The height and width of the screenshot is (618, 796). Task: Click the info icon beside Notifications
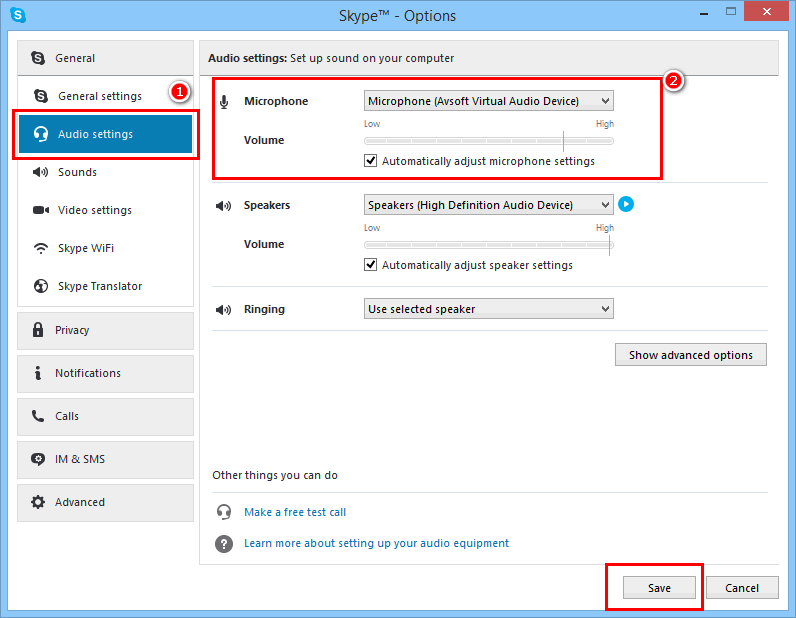(38, 373)
